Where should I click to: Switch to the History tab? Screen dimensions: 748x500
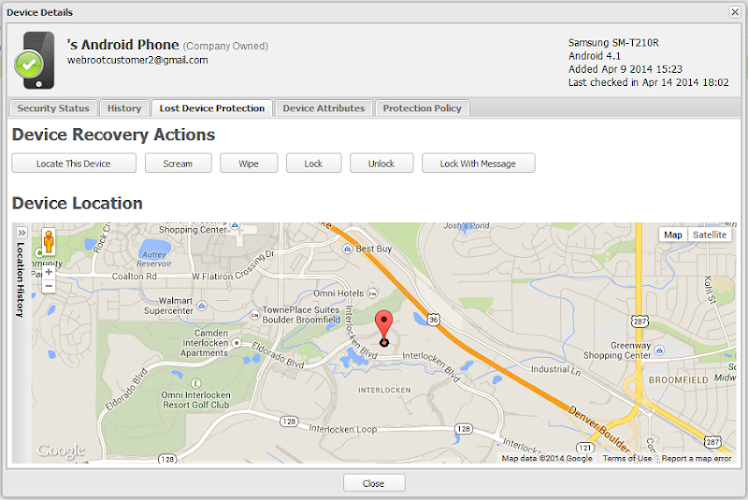[x=125, y=108]
